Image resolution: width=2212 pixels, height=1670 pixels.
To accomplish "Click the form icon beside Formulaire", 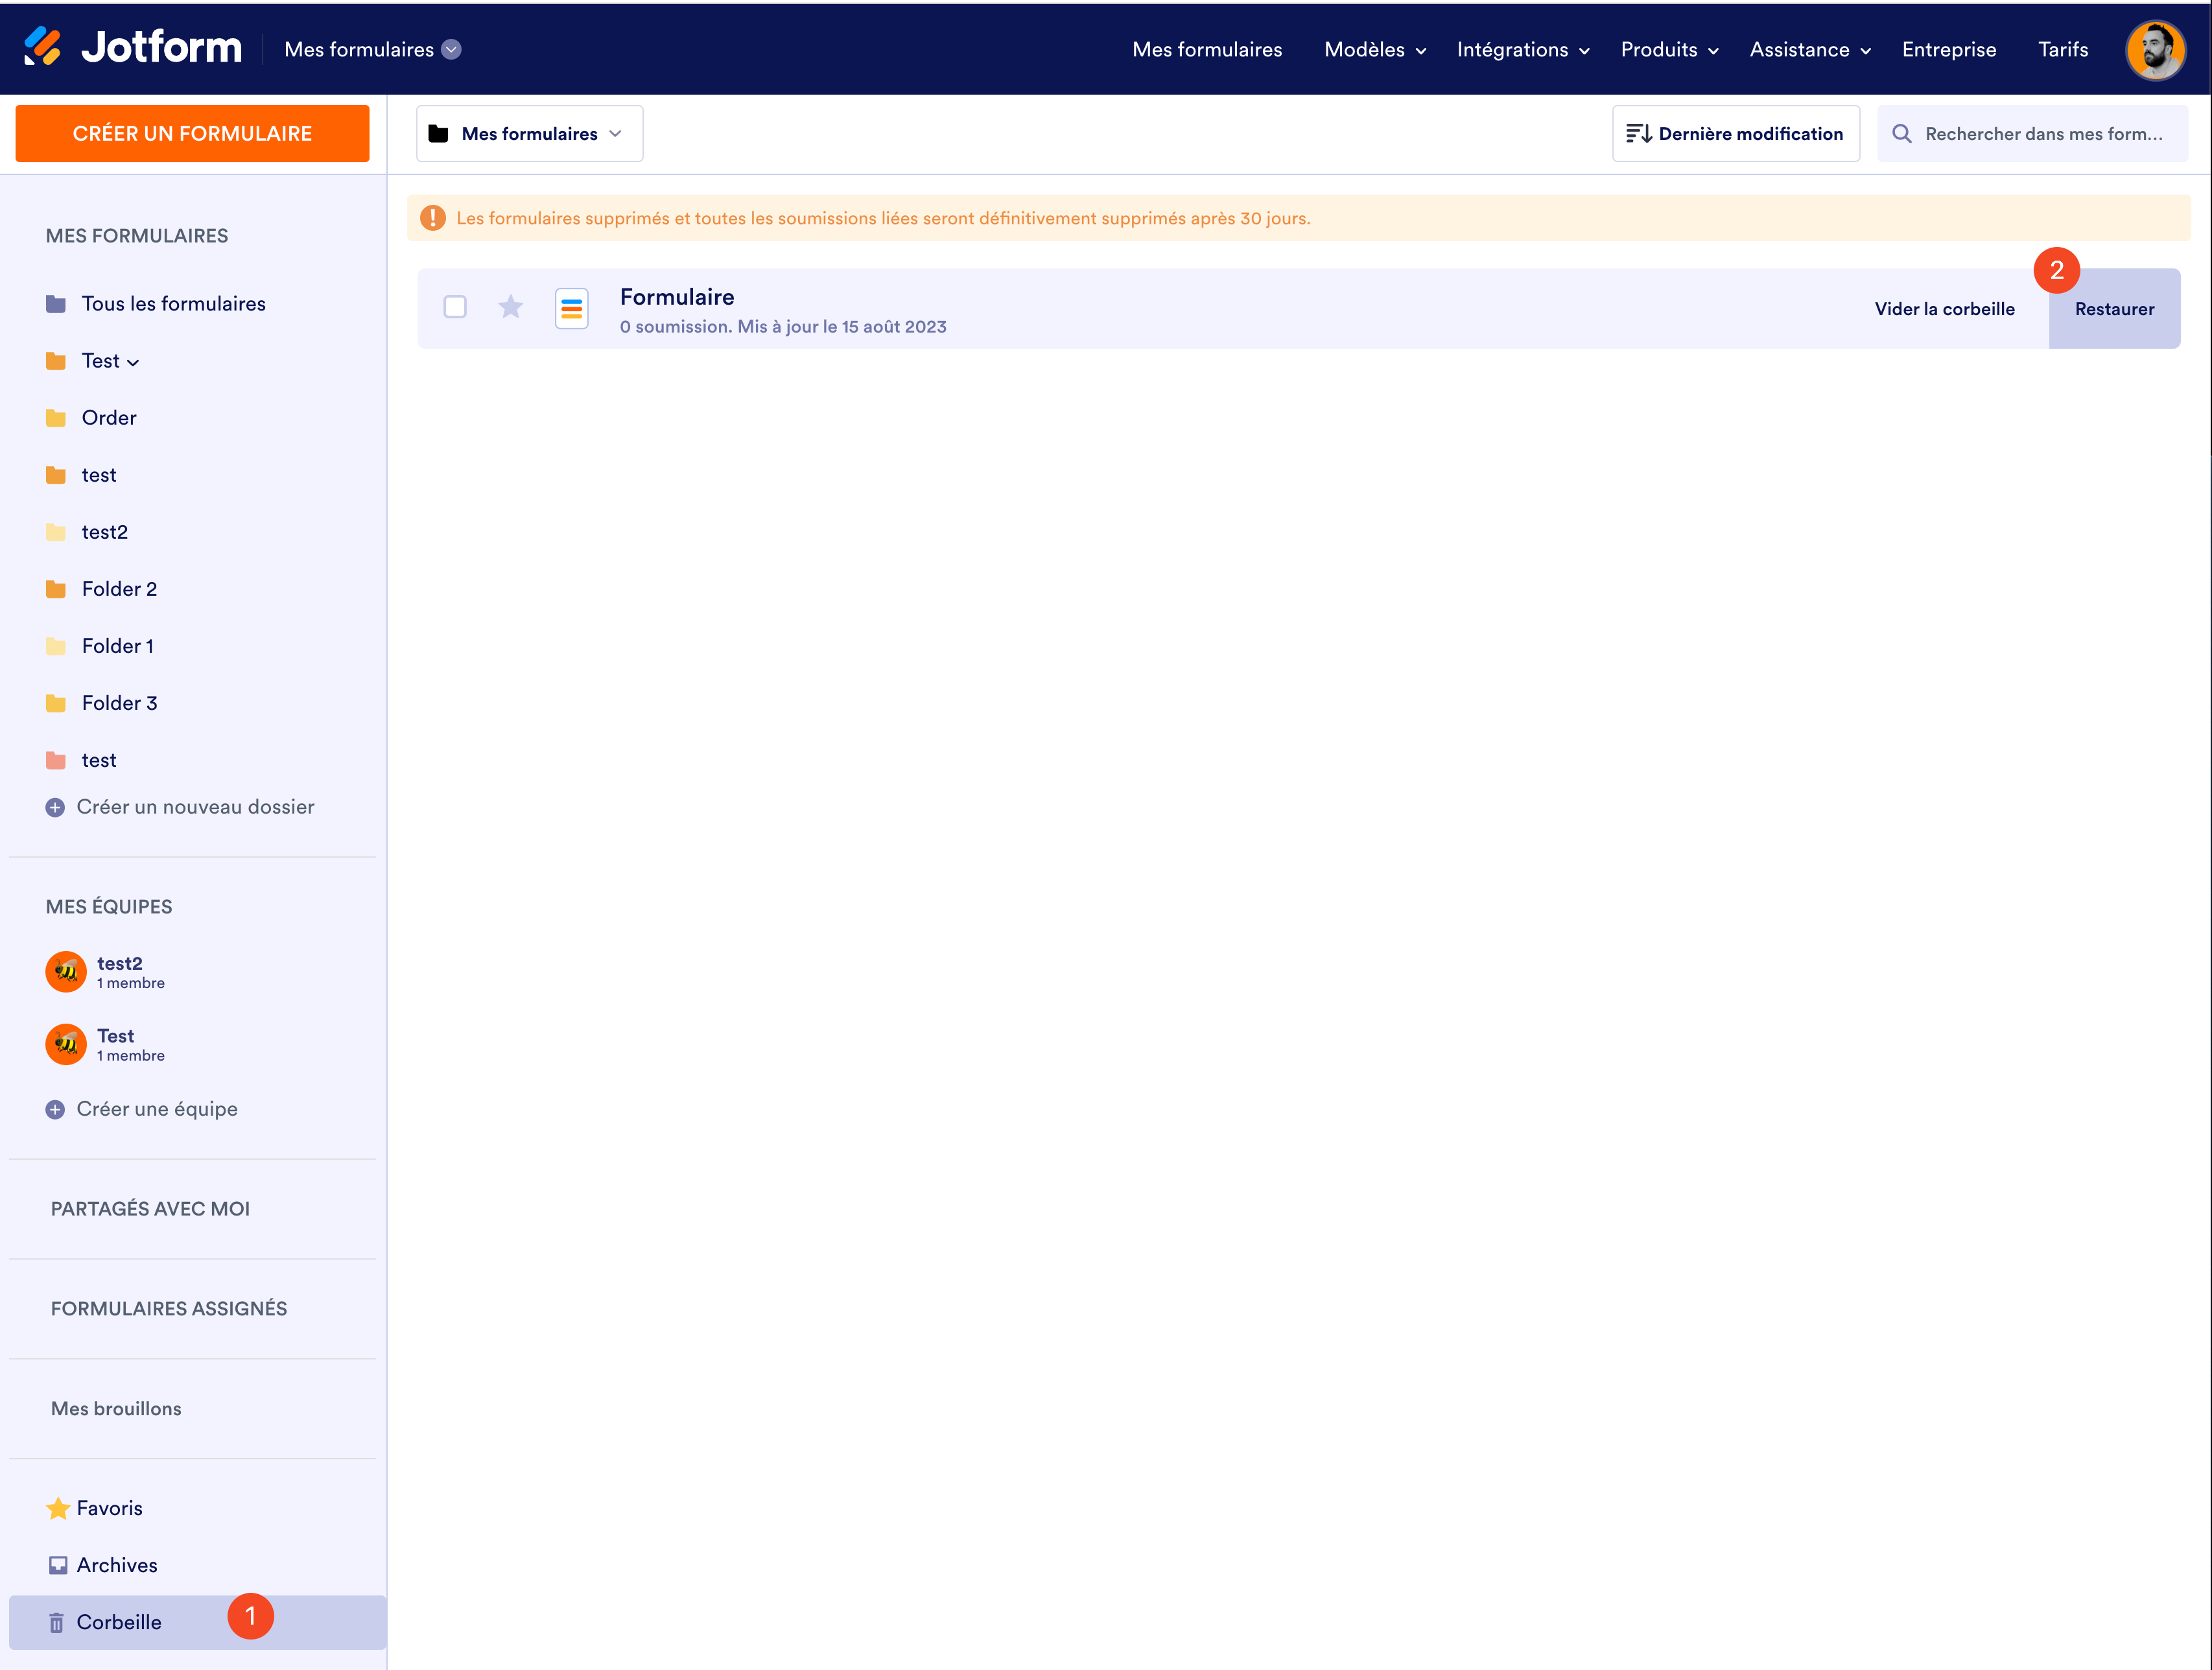I will (571, 308).
